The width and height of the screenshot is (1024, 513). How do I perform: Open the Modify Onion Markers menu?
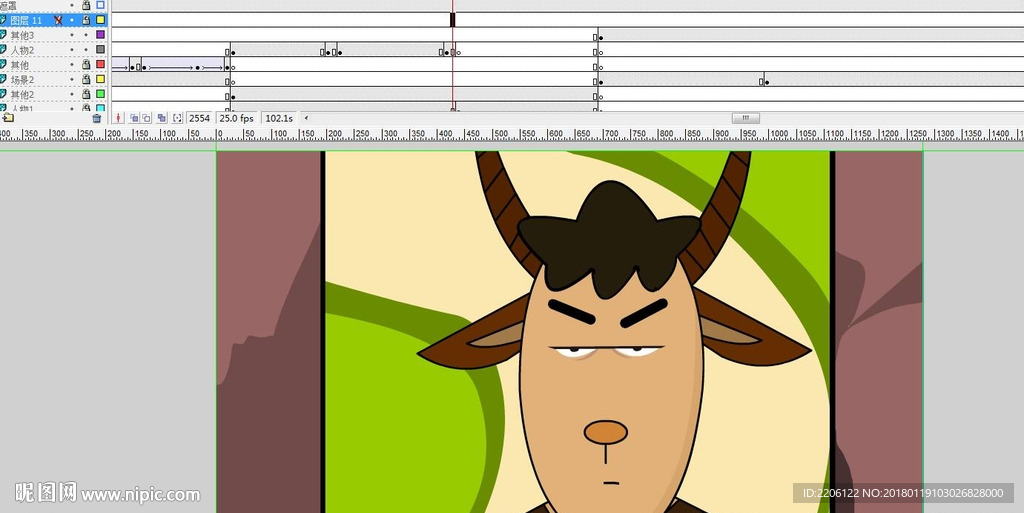pyautogui.click(x=177, y=118)
